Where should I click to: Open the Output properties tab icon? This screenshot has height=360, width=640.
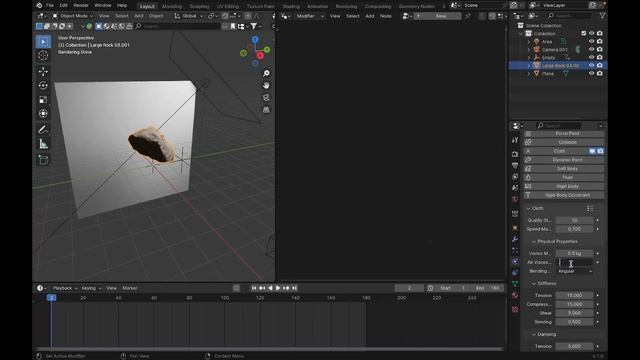[x=515, y=165]
